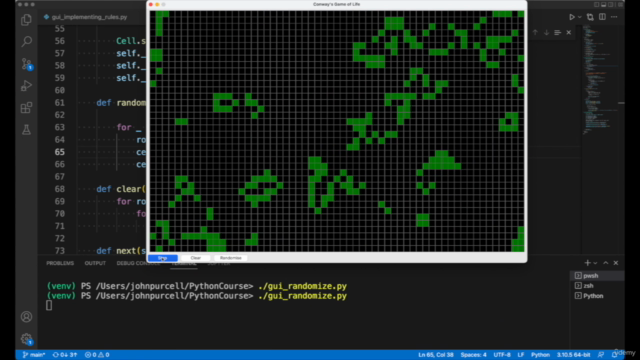
Task: Go to next match in find widget
Action: click(546, 32)
